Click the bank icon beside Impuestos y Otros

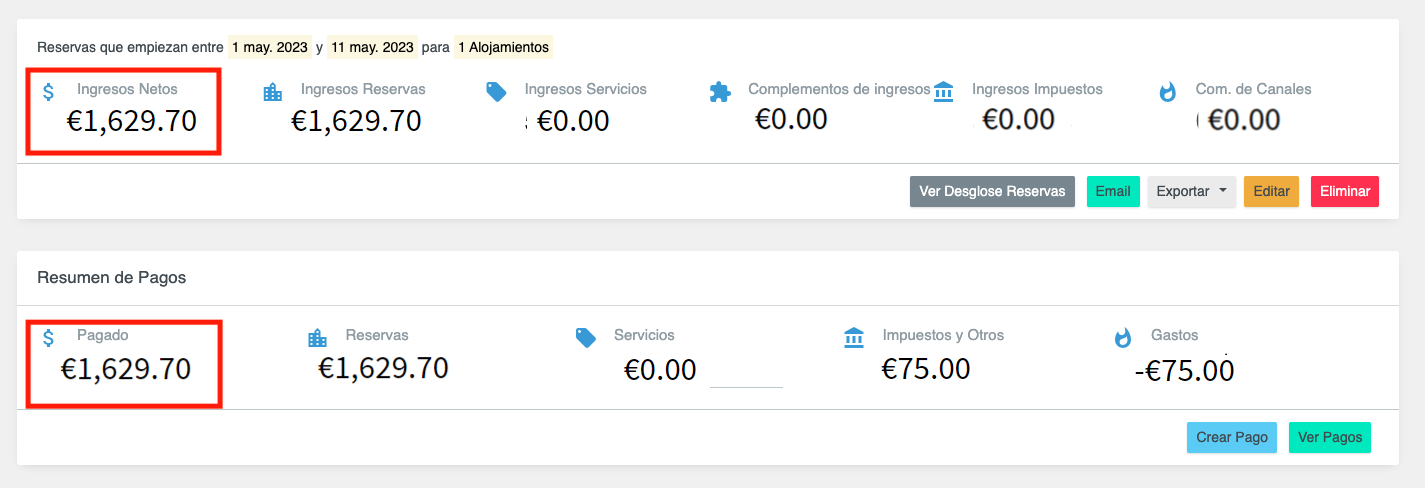click(x=854, y=338)
